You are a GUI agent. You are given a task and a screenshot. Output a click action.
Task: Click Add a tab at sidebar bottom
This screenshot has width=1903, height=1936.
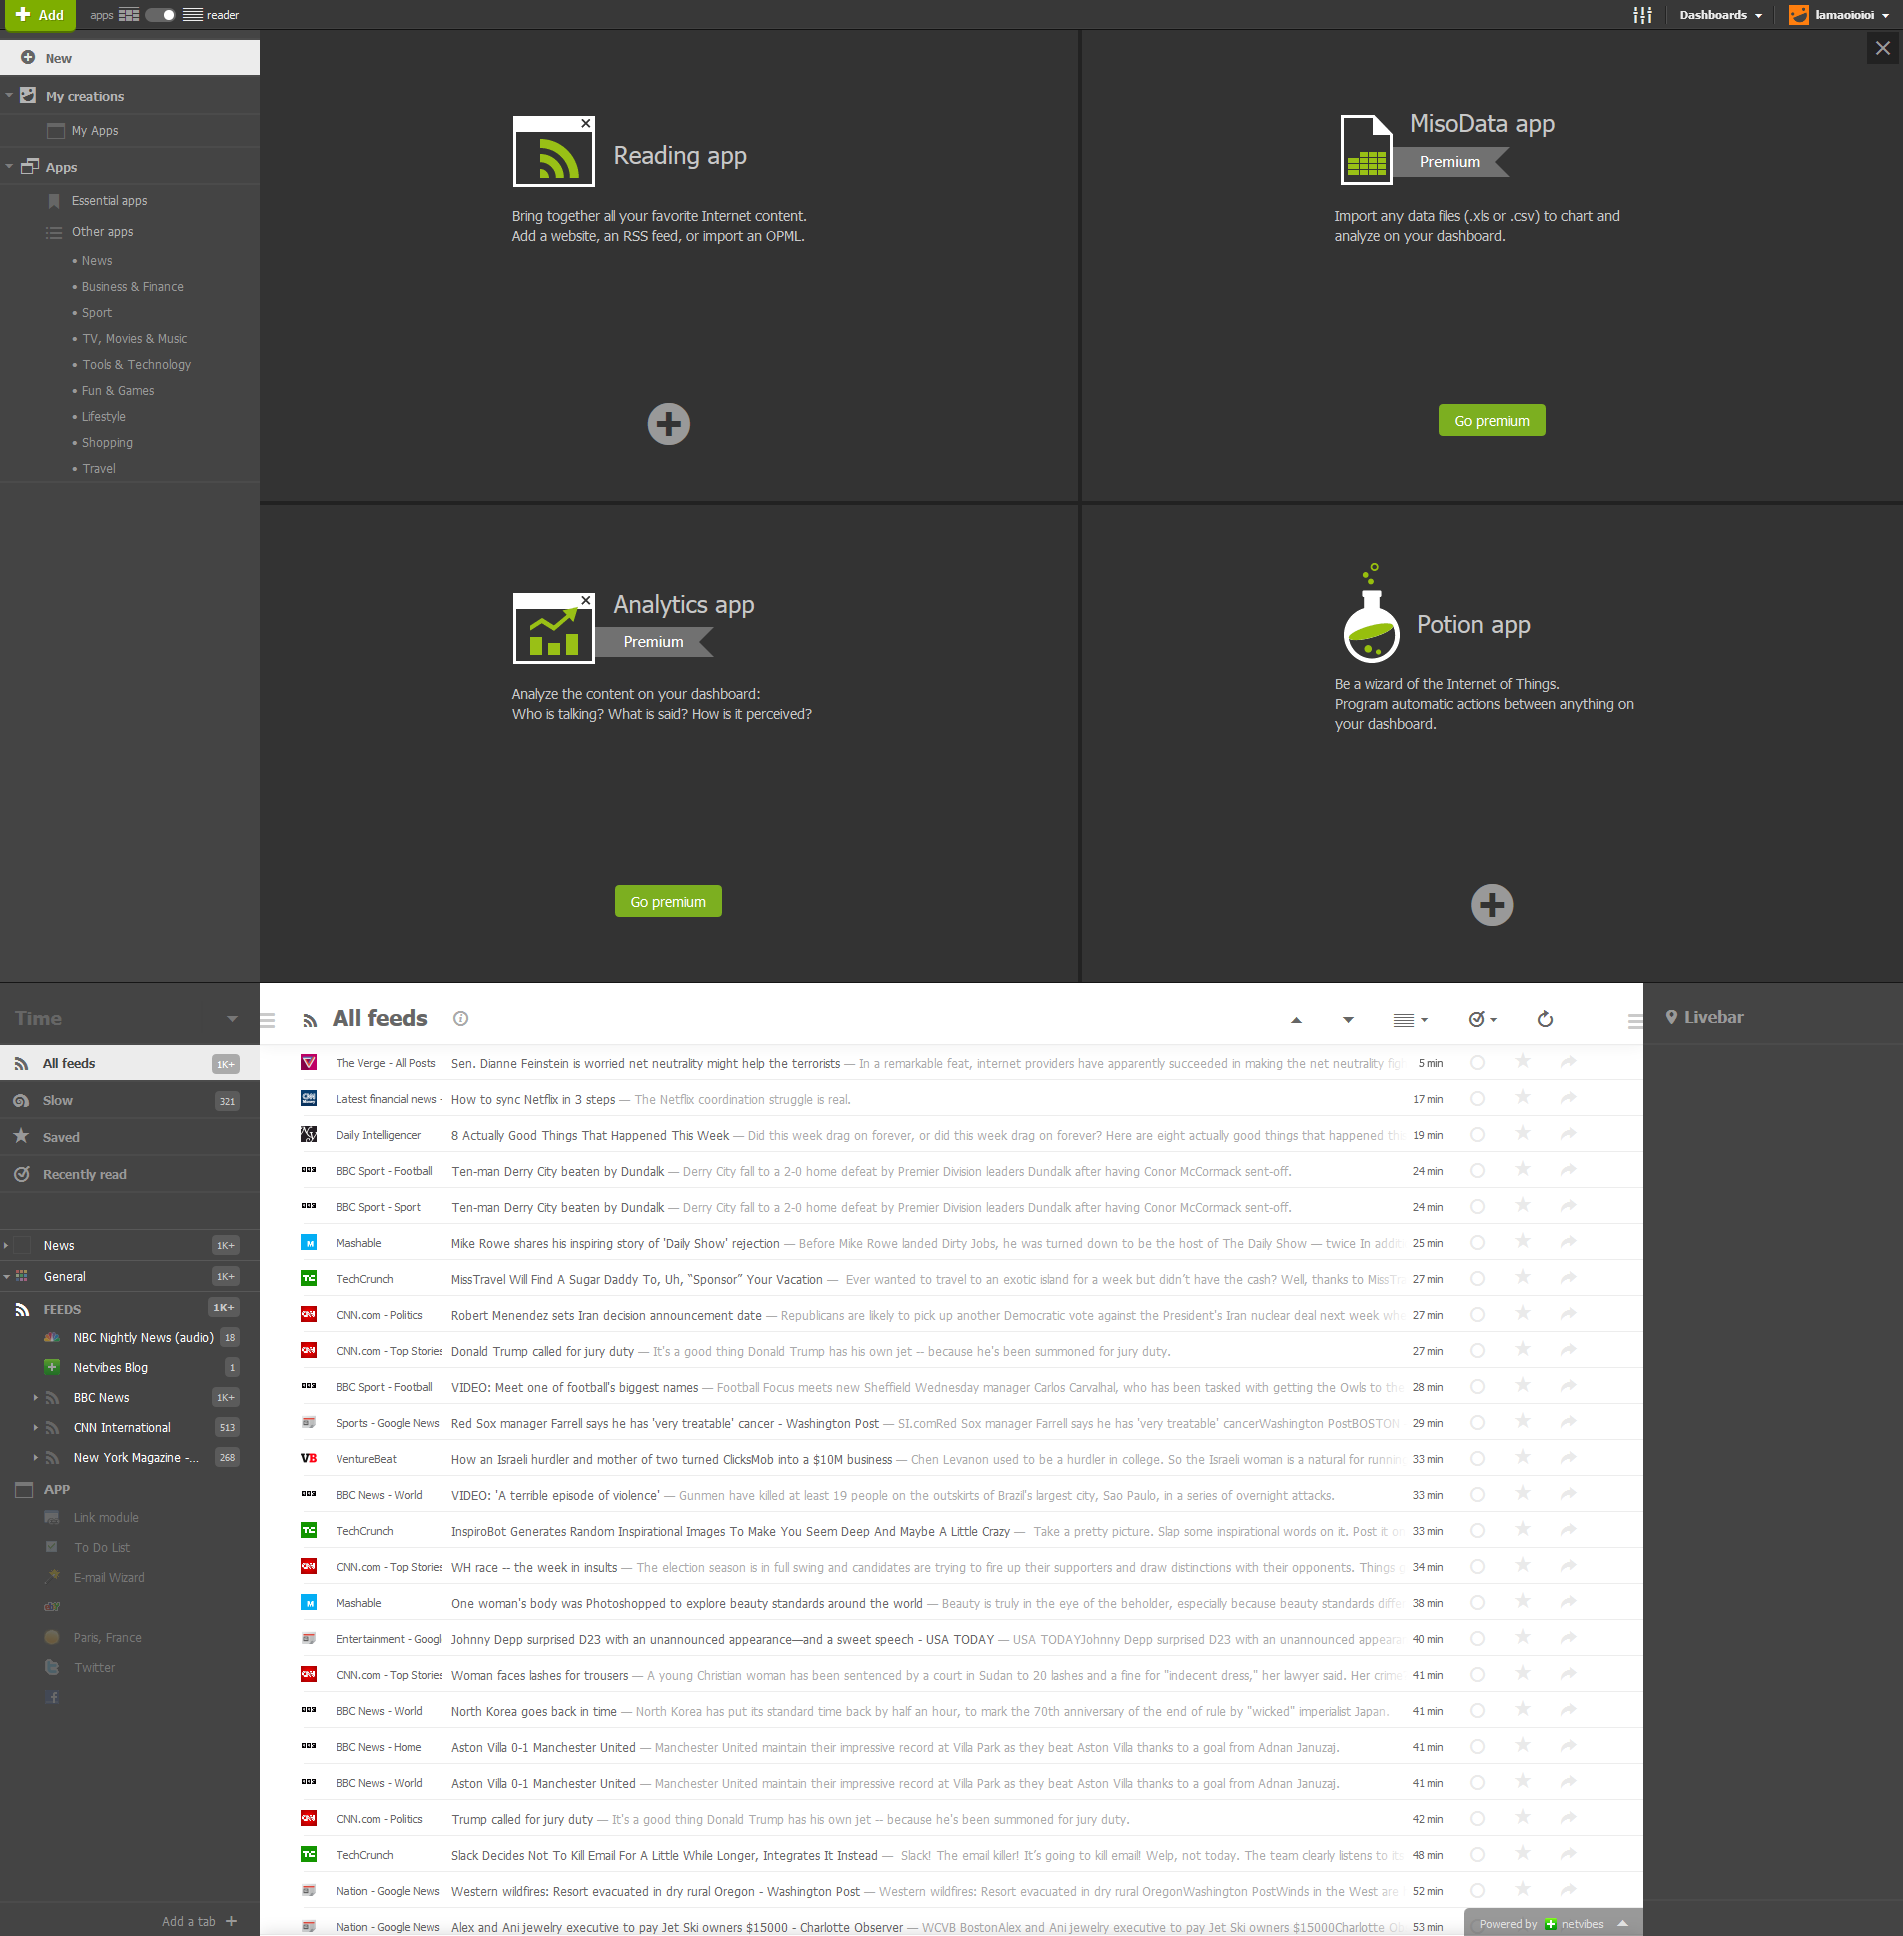pos(199,1921)
